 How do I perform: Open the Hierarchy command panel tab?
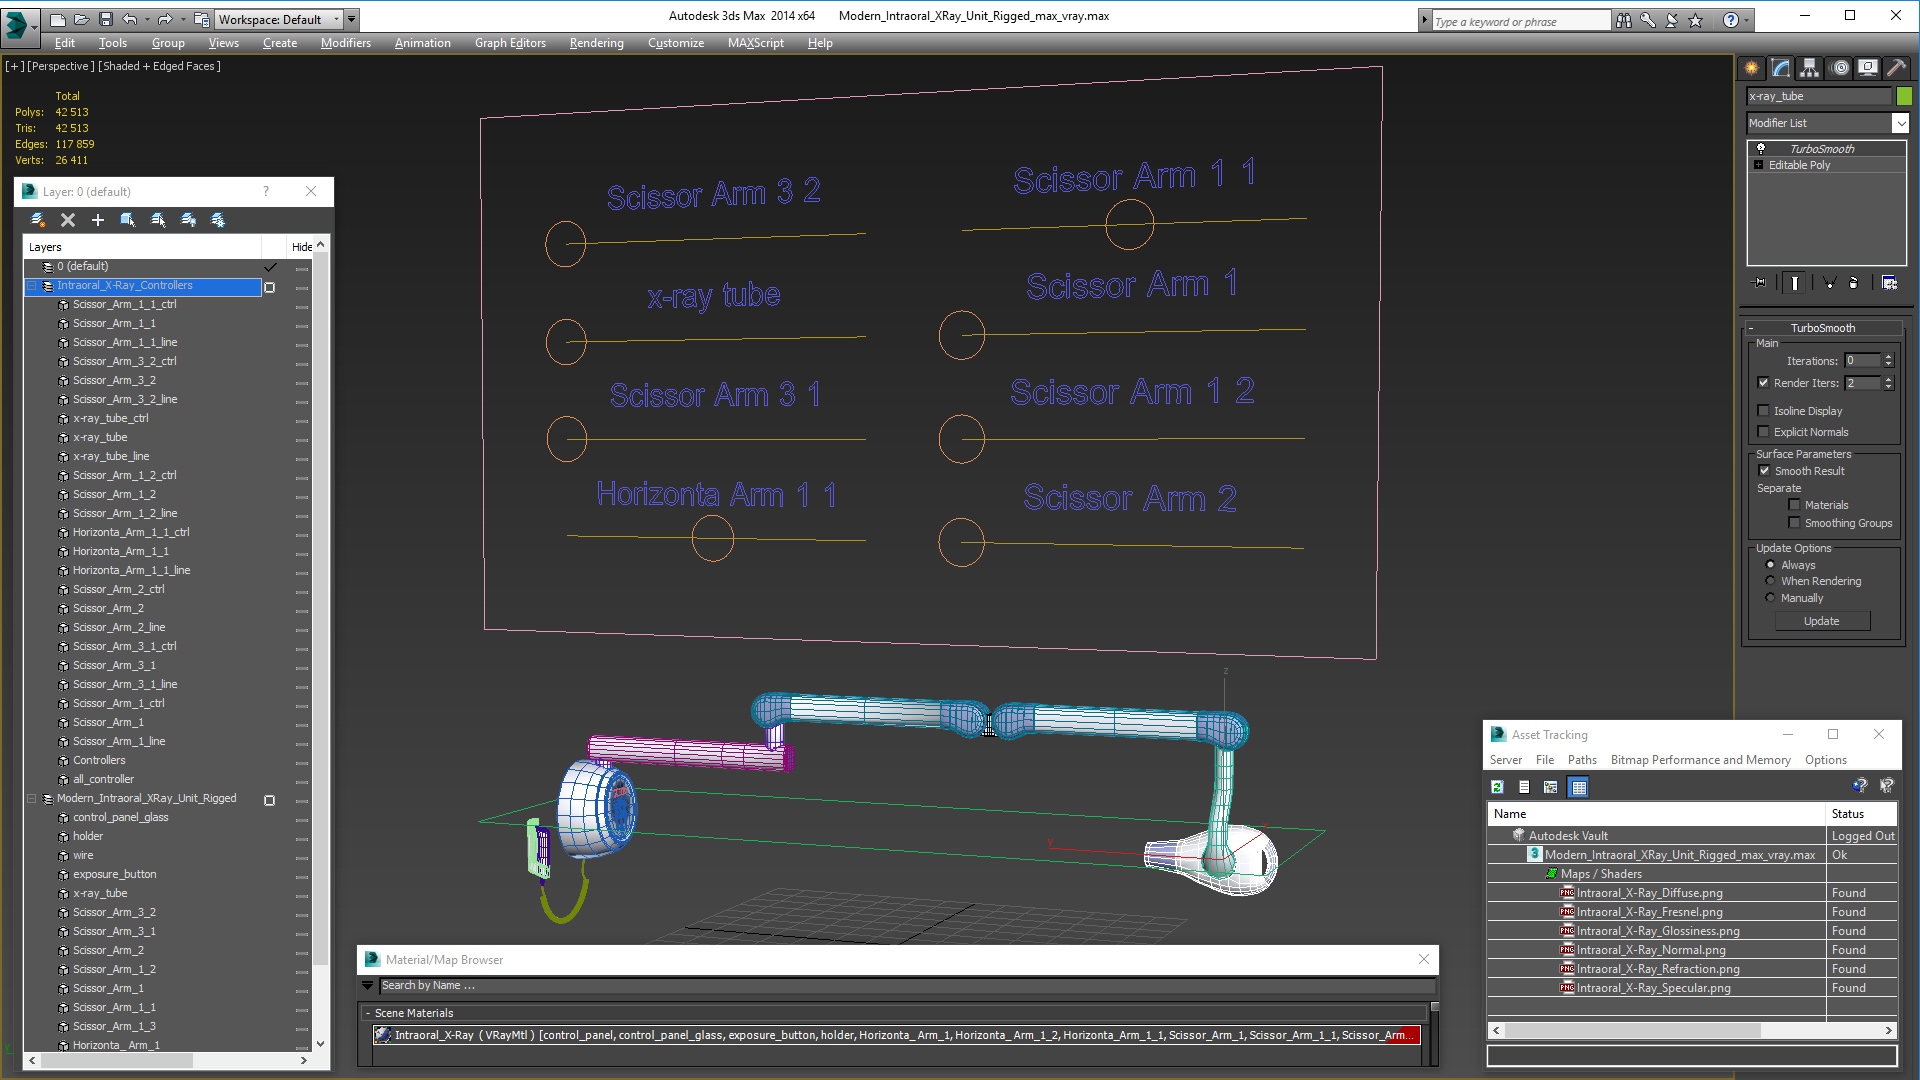[x=1810, y=68]
